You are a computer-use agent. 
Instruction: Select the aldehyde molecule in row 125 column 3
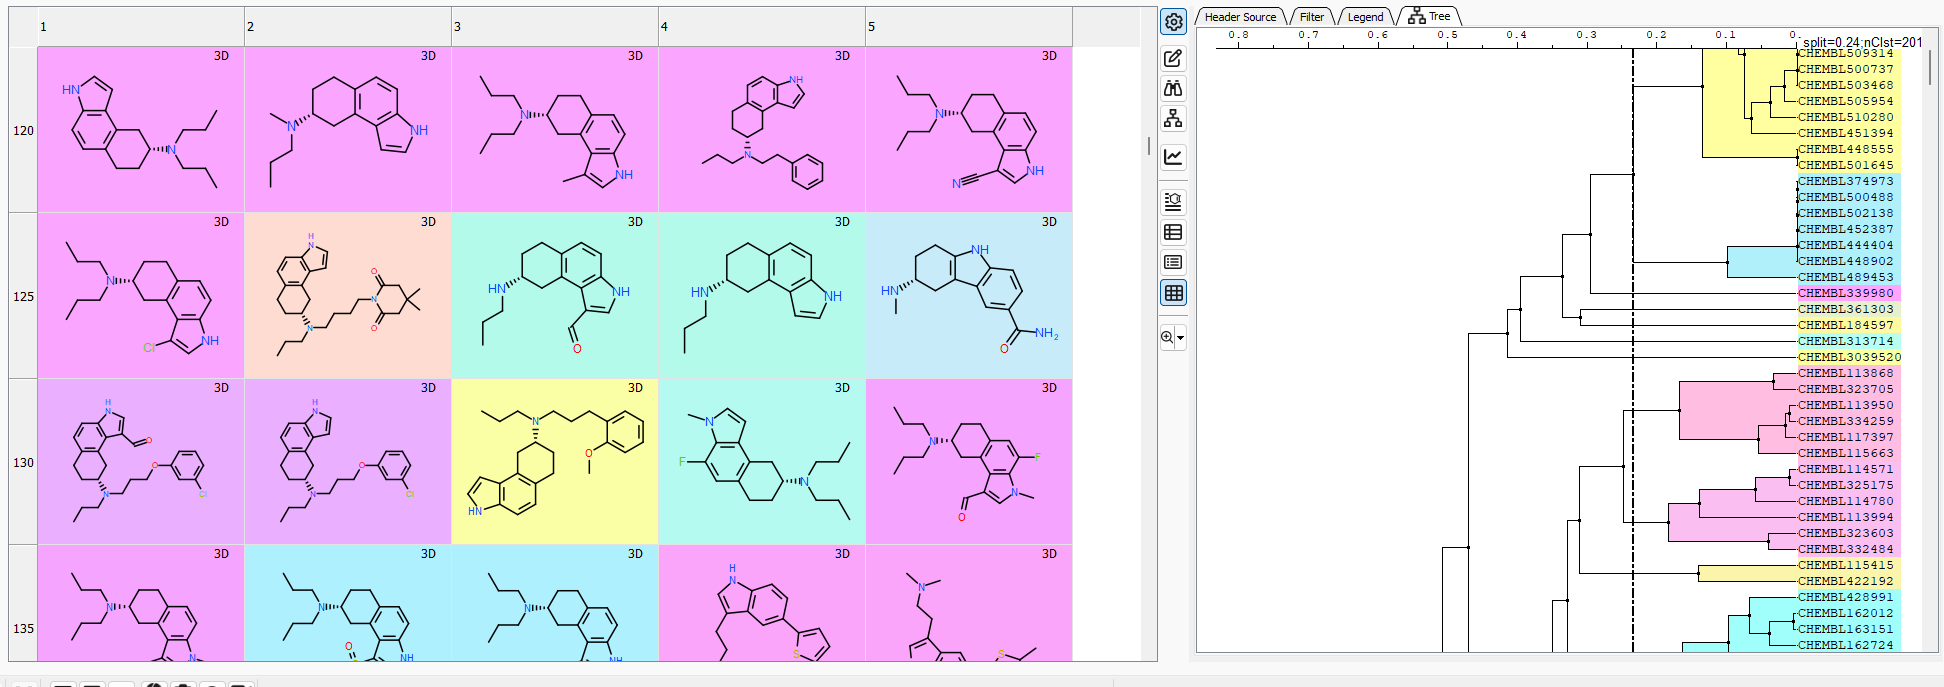(555, 296)
